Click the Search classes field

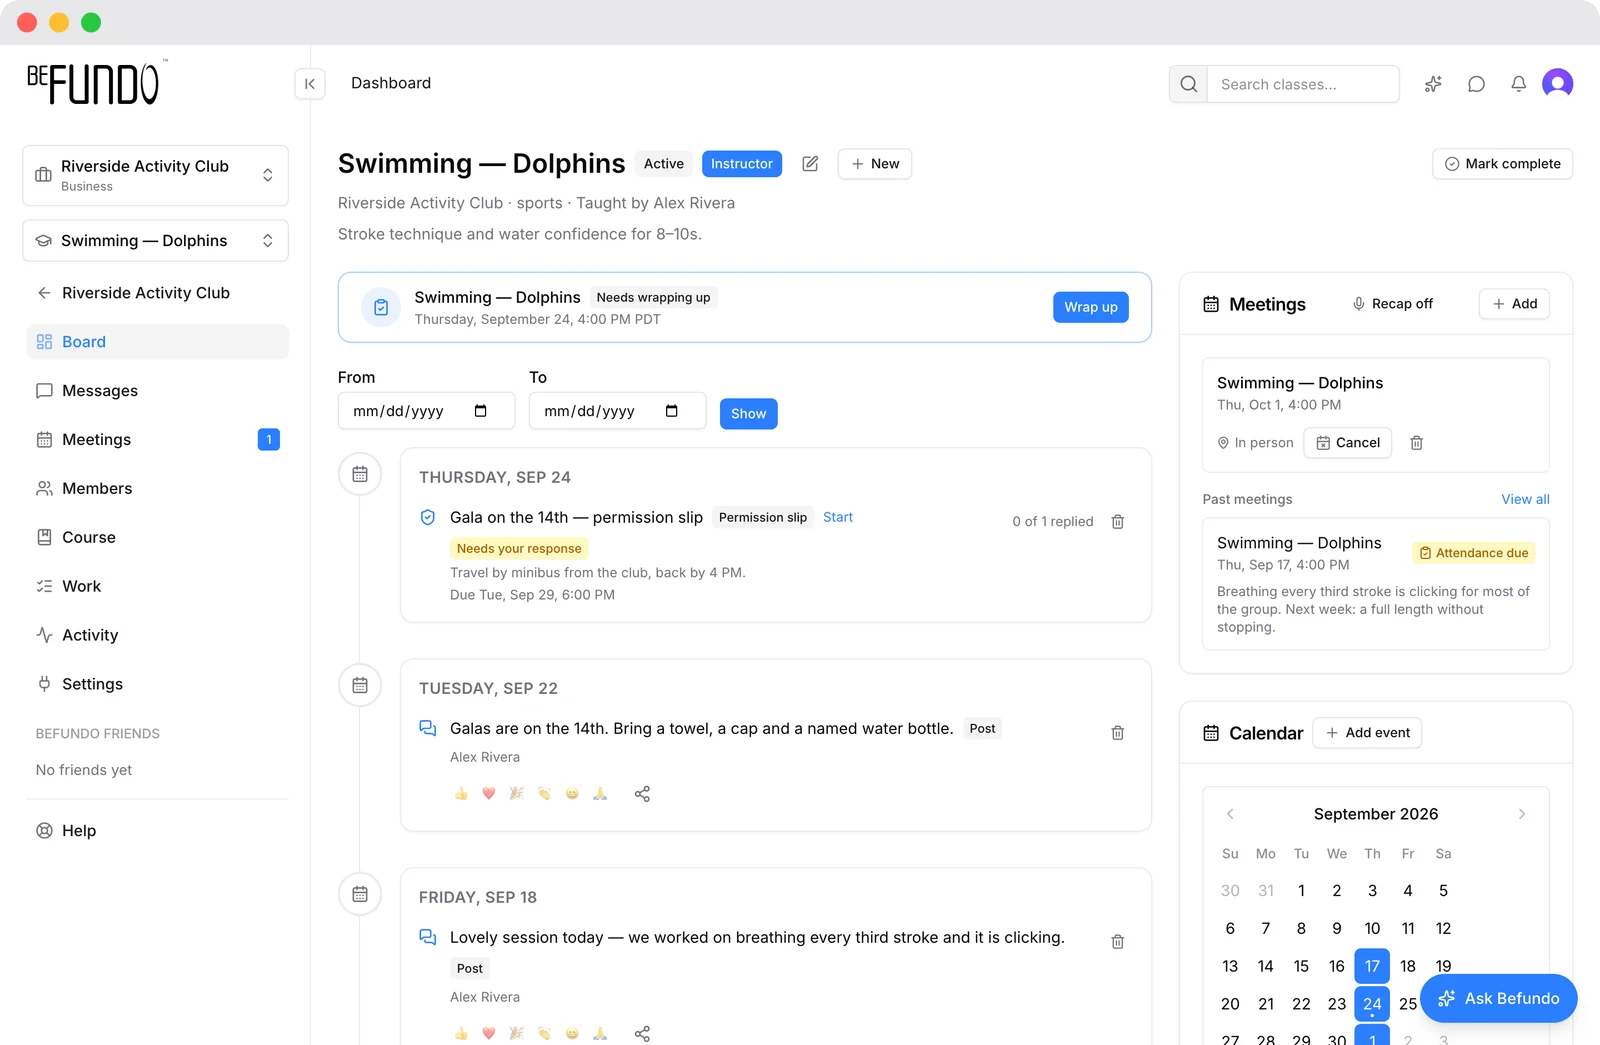(1302, 84)
